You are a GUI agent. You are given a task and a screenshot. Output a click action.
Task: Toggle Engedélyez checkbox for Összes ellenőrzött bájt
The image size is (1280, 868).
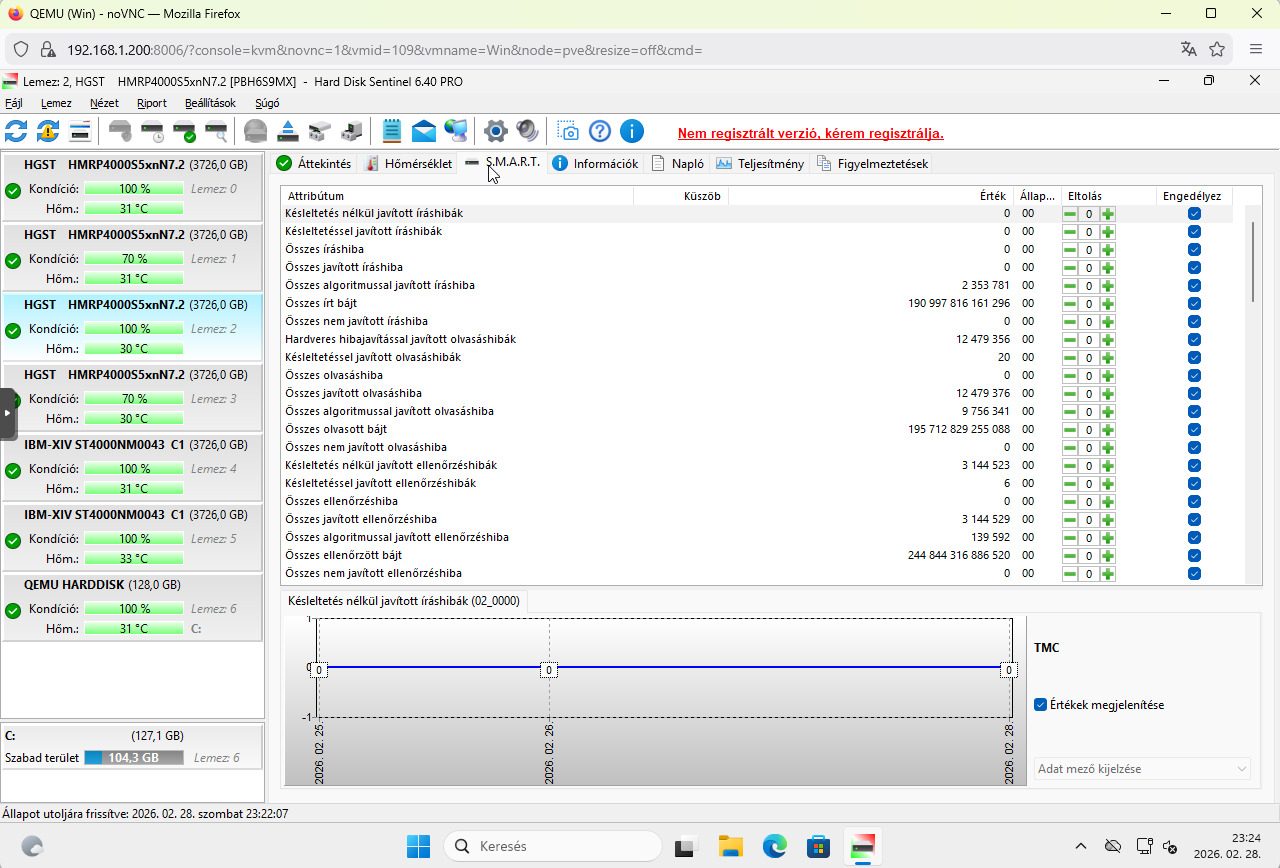1194,556
